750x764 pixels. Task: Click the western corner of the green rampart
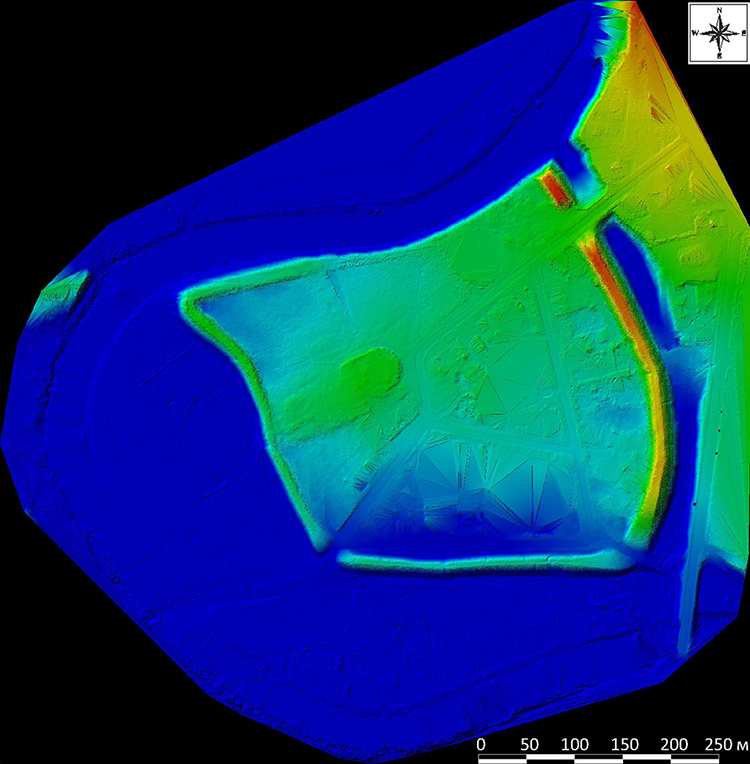click(192, 300)
